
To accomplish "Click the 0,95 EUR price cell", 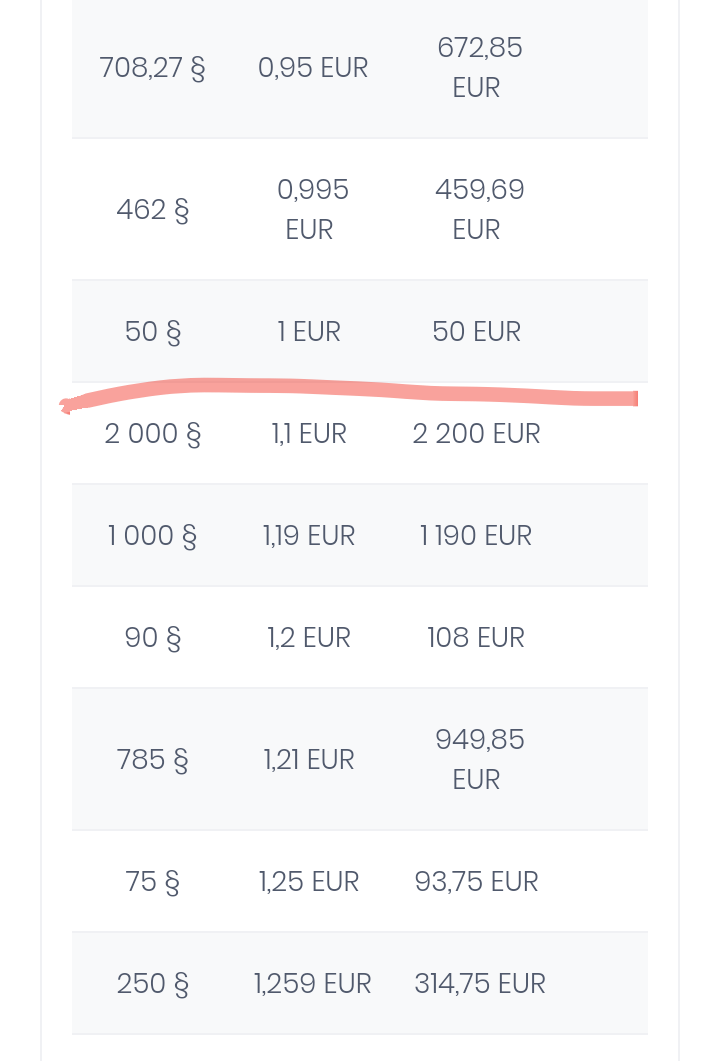I will 313,68.
